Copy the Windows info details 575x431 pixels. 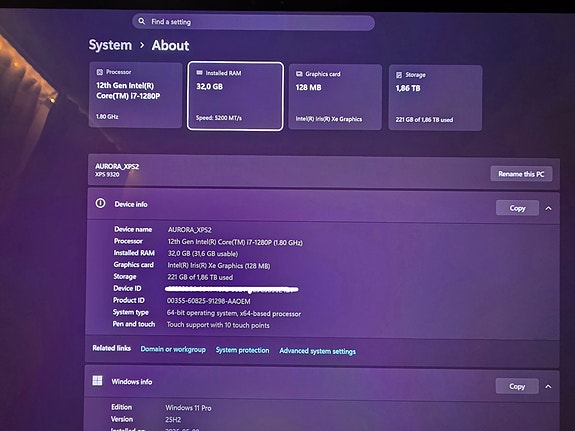coord(517,386)
